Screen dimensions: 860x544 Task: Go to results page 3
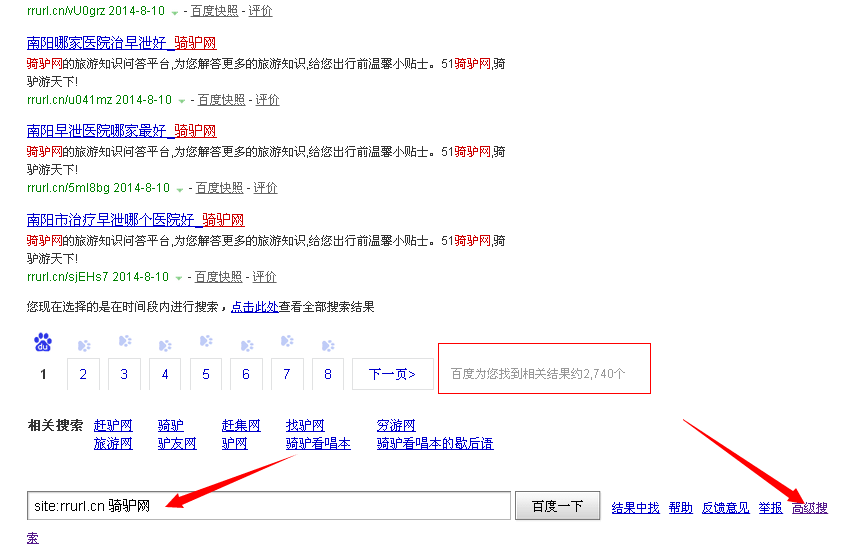pos(124,374)
